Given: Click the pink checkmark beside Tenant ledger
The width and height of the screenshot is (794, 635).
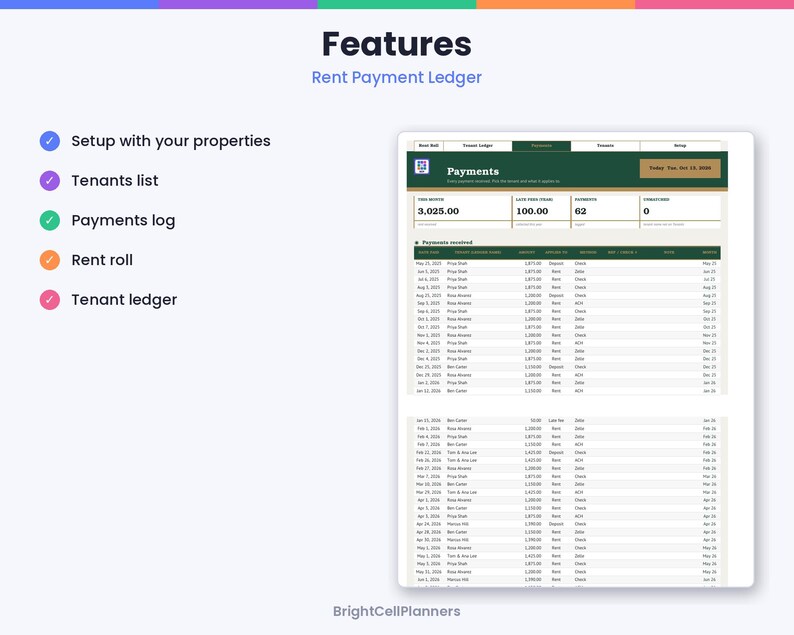Looking at the screenshot, I should point(50,300).
